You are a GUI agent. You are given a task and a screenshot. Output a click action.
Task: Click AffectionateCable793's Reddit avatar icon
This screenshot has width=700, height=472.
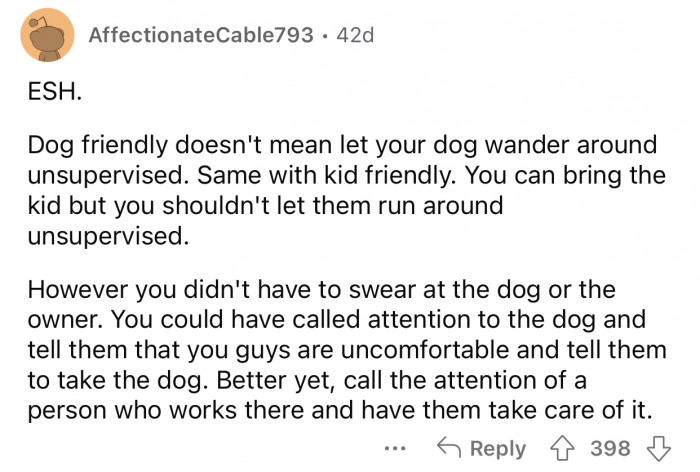(47, 35)
